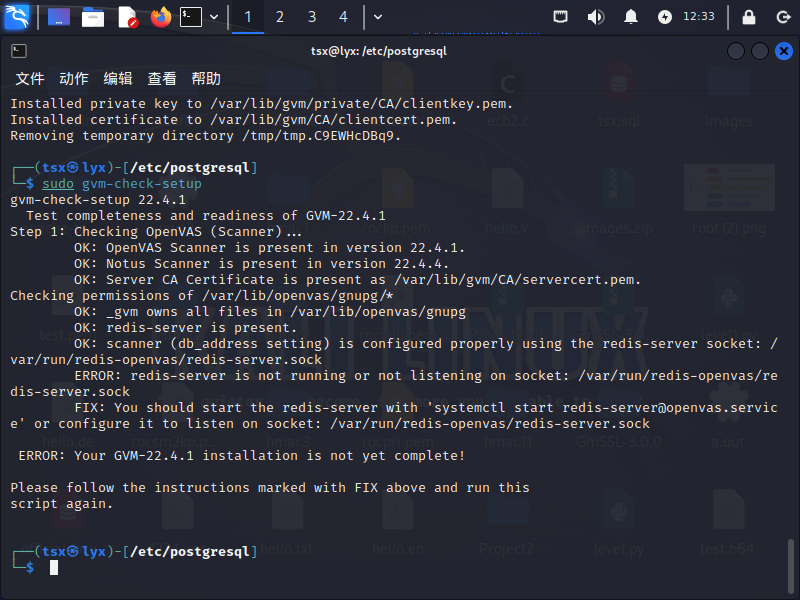This screenshot has height=600, width=800.
Task: Click the 'sudo gvm-check-setup' command text
Action: tap(121, 184)
